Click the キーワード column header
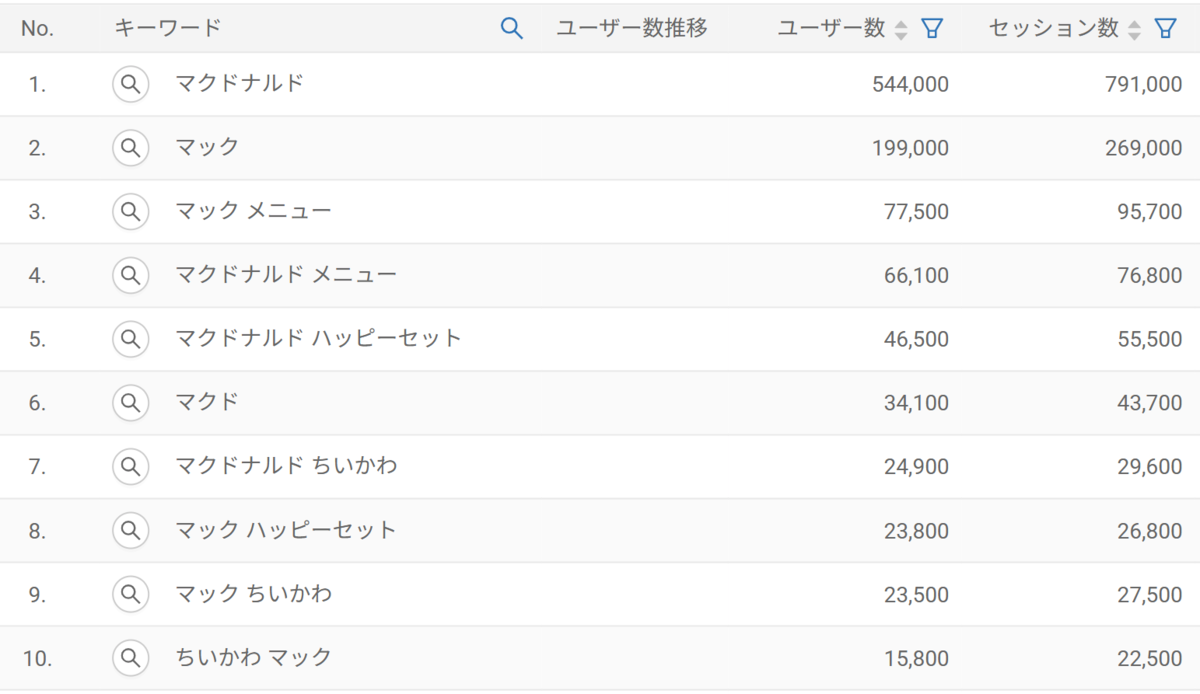This screenshot has width=1200, height=694. [168, 28]
